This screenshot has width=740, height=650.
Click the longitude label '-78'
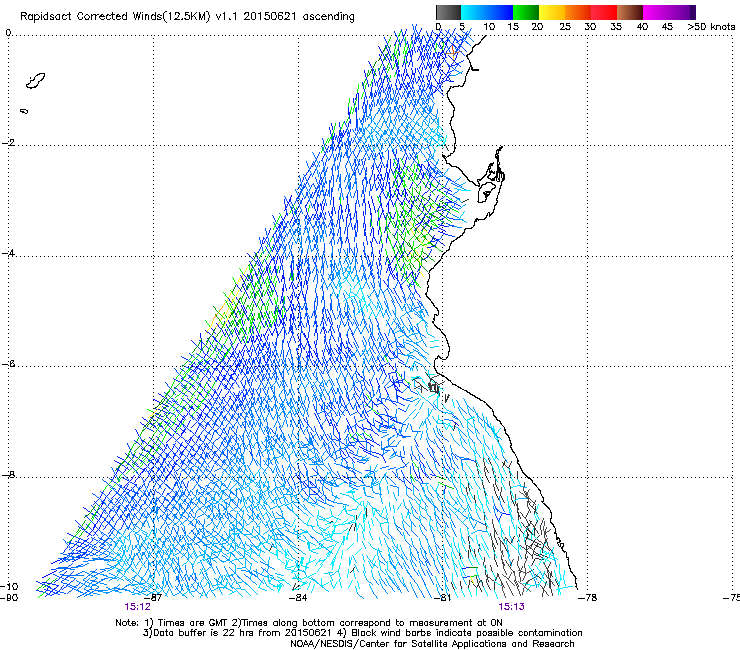[588, 598]
